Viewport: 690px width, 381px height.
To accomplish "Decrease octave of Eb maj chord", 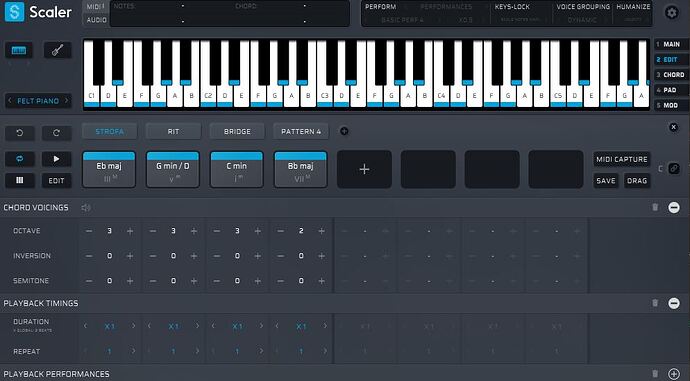I will (x=89, y=231).
